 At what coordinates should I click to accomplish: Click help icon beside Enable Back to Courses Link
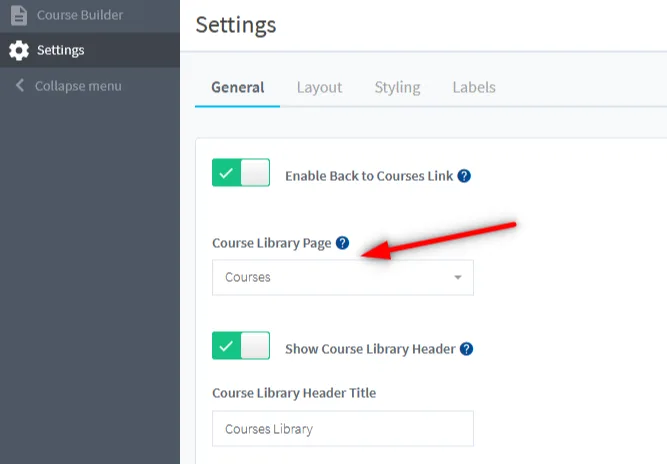tap(464, 176)
